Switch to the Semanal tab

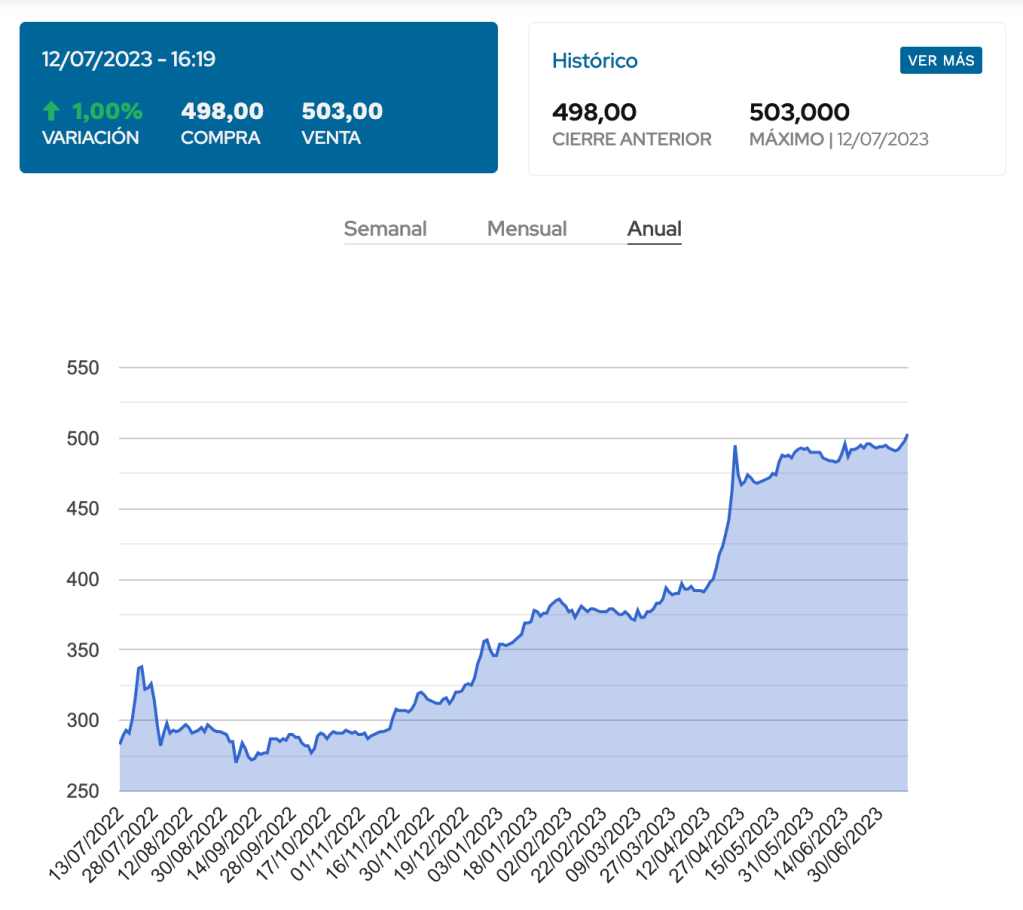coord(385,229)
